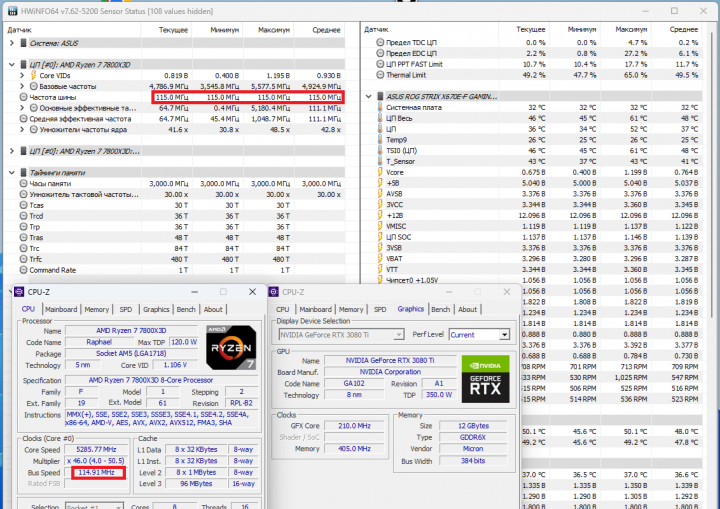The image size is (720, 509).
Task: Click the Средняя эффективная частота clock icon
Action: (x=23, y=119)
